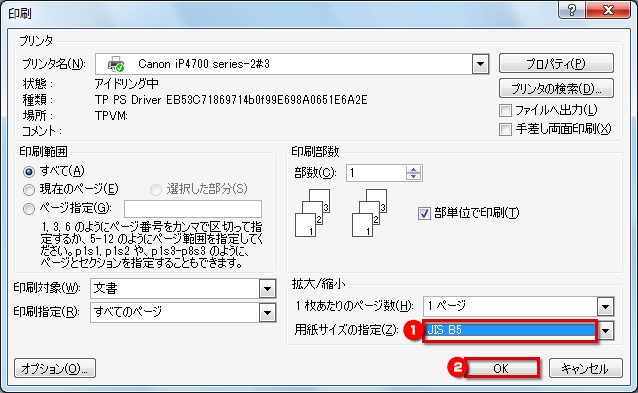Select ページ指定(G) radio button

29,209
